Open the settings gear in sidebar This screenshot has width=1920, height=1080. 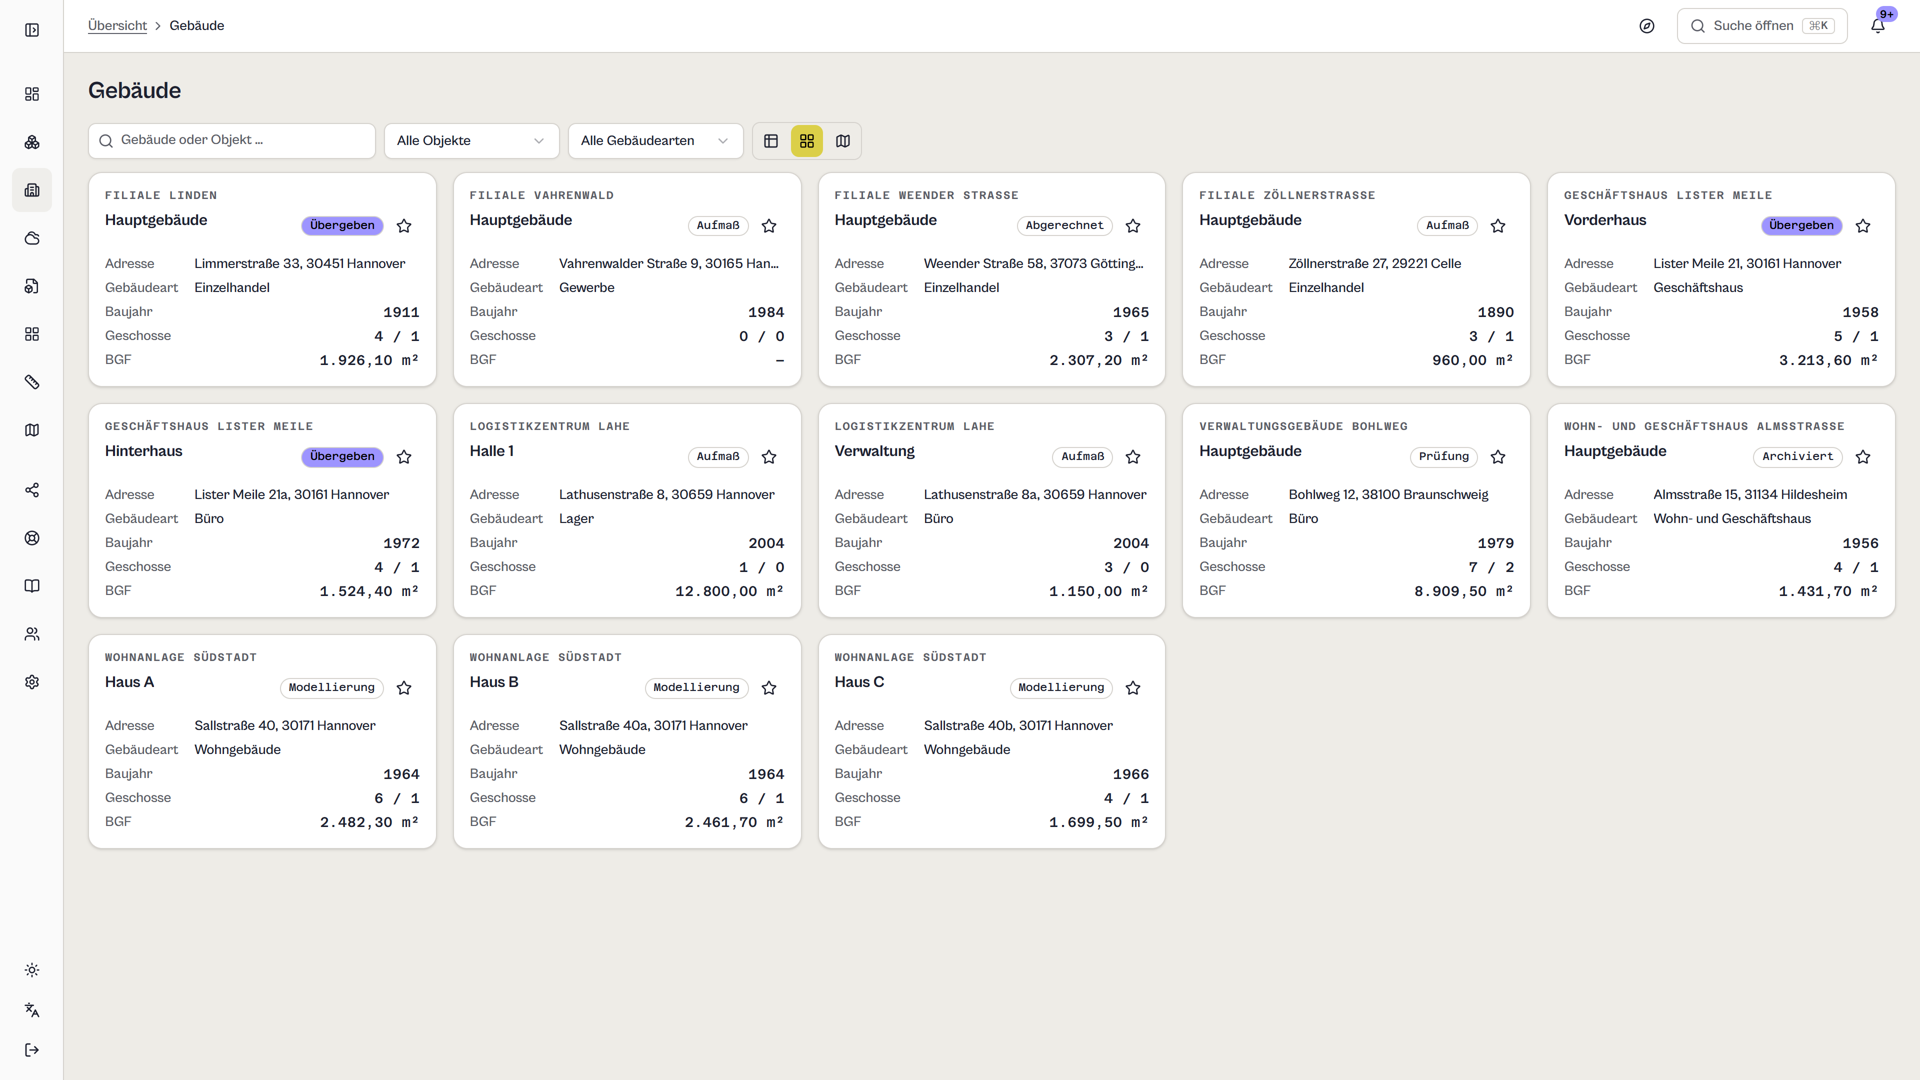coord(32,682)
